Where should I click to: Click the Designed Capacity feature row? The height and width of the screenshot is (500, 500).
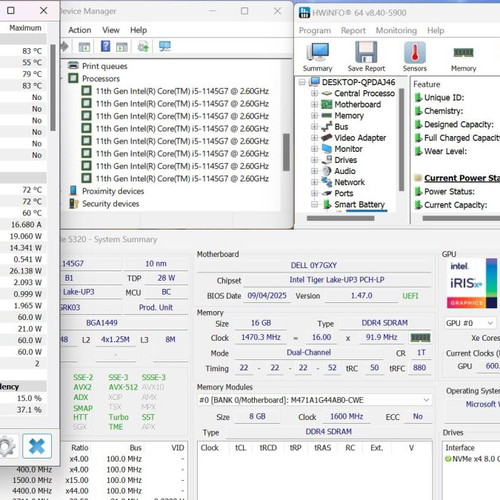tap(459, 125)
